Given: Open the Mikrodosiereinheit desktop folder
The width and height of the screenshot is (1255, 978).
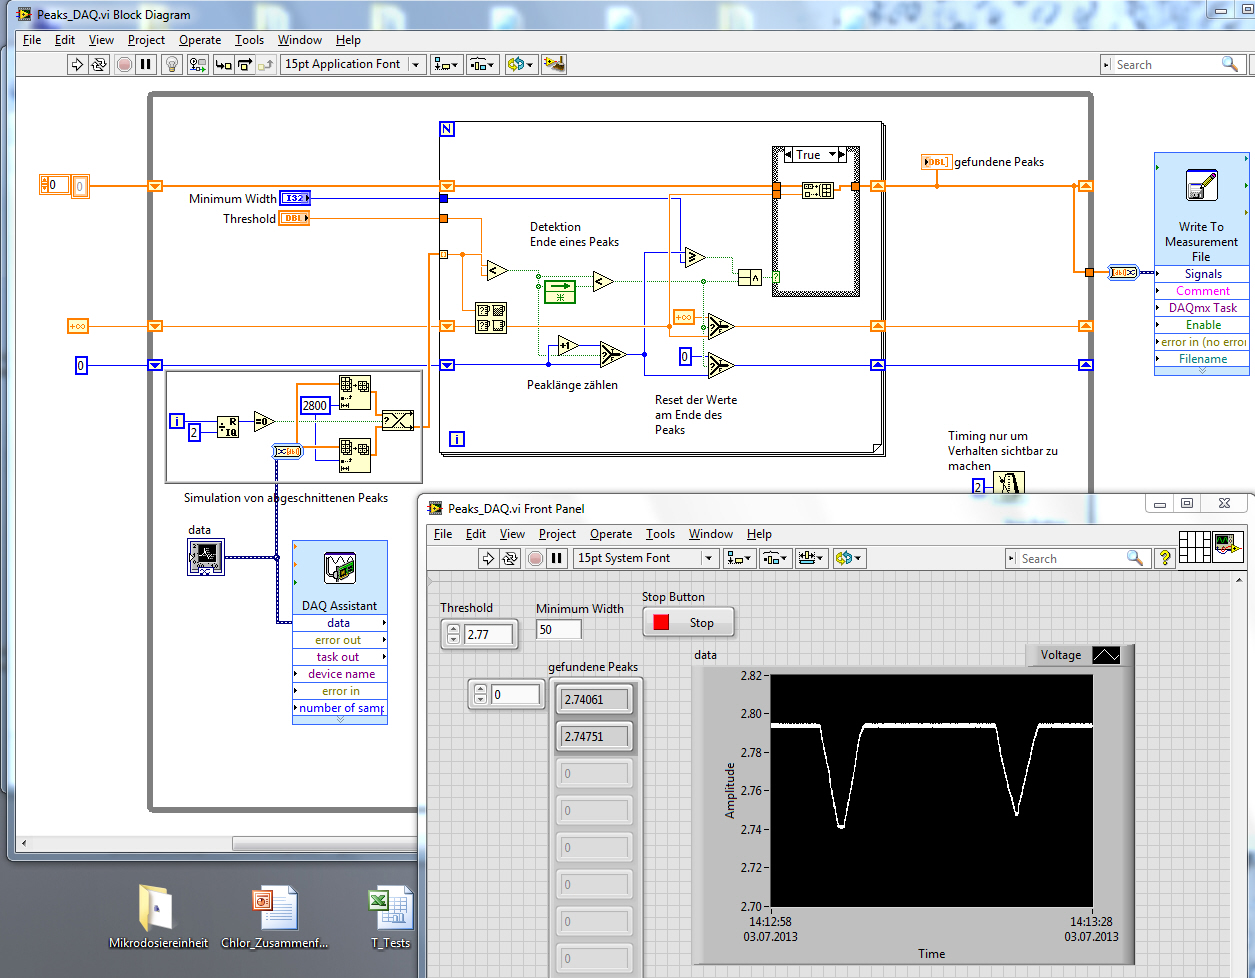Looking at the screenshot, I should point(157,908).
